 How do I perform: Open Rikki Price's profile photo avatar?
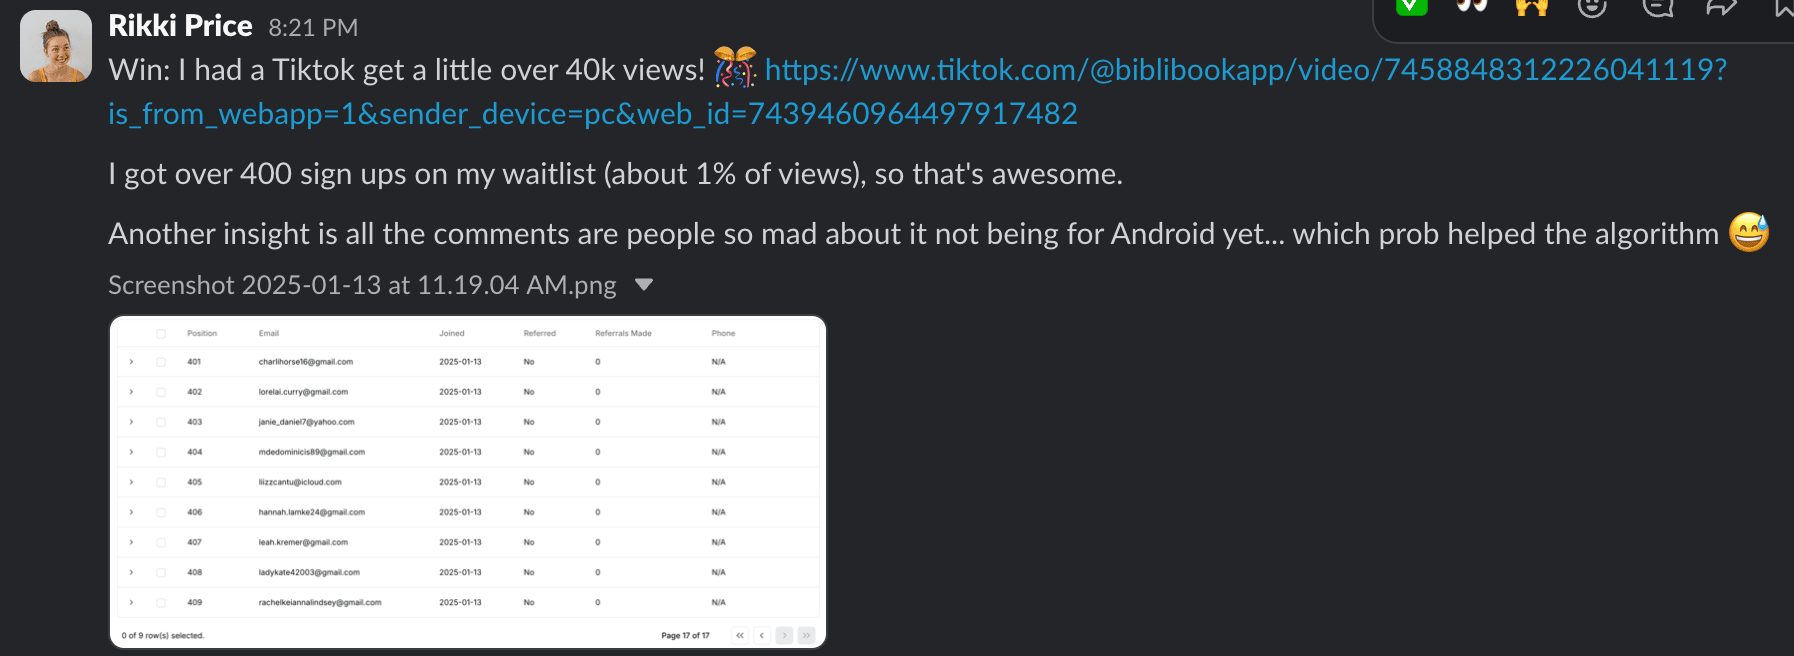pyautogui.click(x=56, y=46)
